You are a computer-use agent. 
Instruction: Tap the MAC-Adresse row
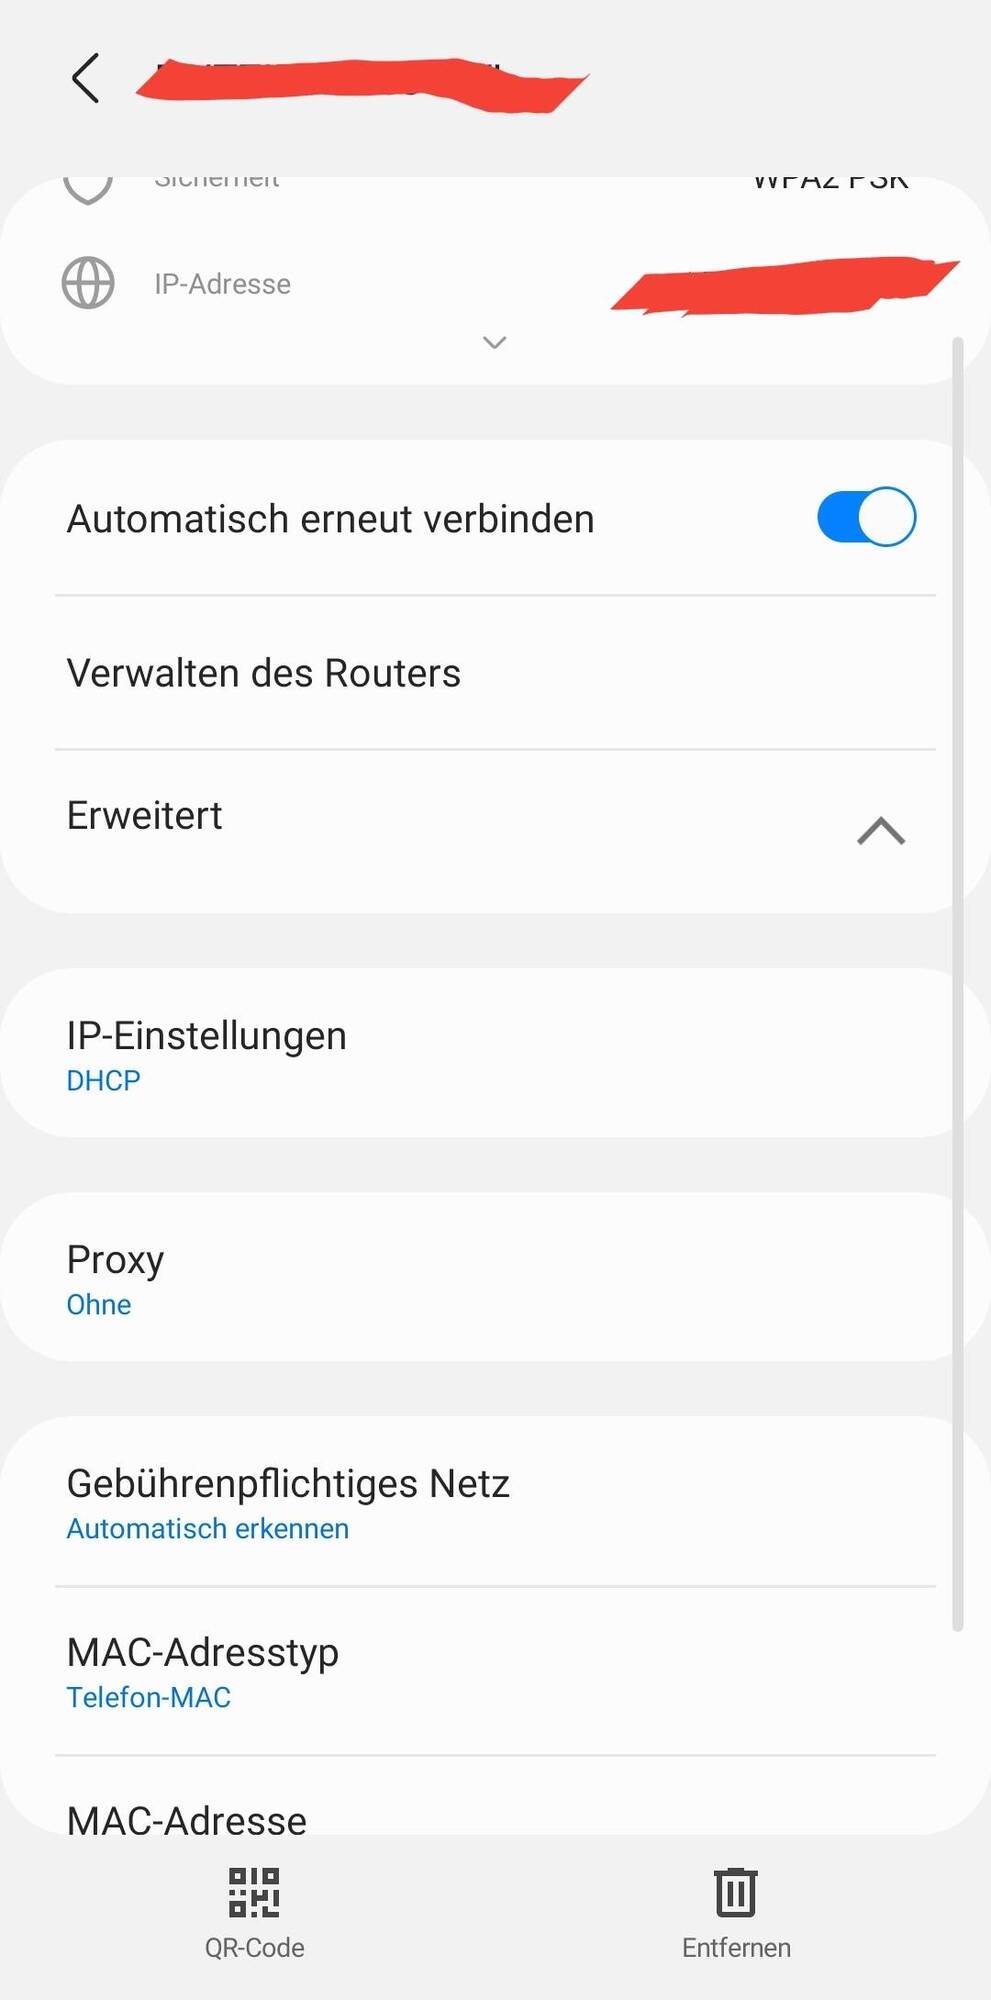(187, 1818)
